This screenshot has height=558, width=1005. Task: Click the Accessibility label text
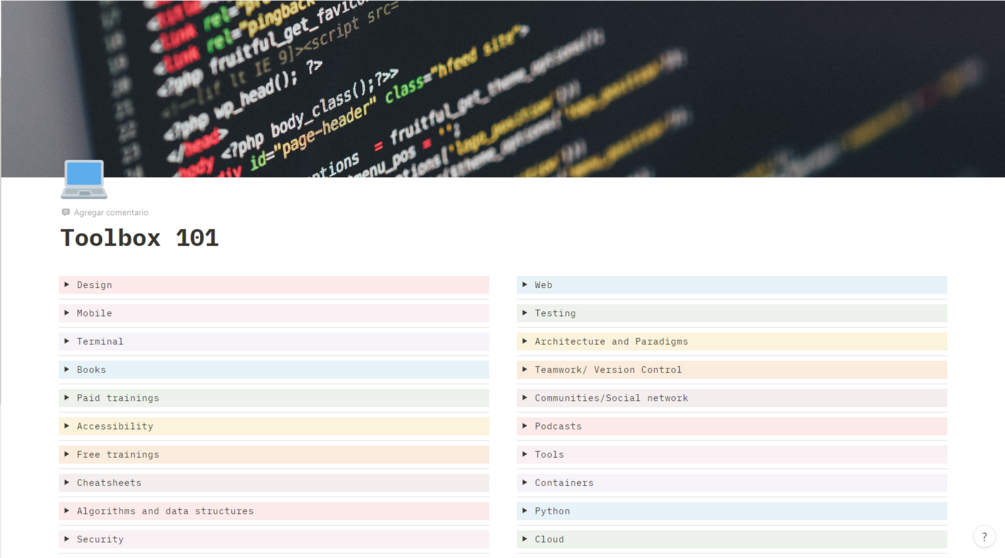click(x=115, y=426)
